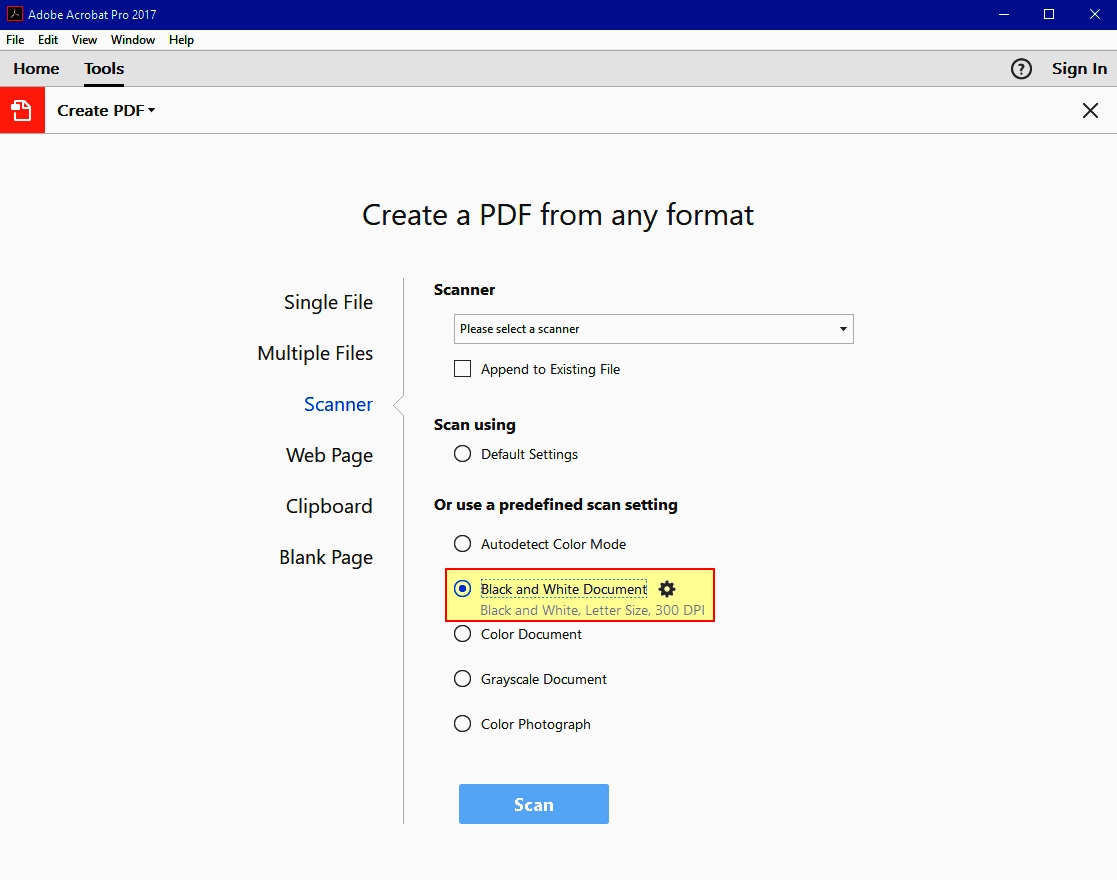
Task: Select Multiple Files source
Action: [315, 353]
